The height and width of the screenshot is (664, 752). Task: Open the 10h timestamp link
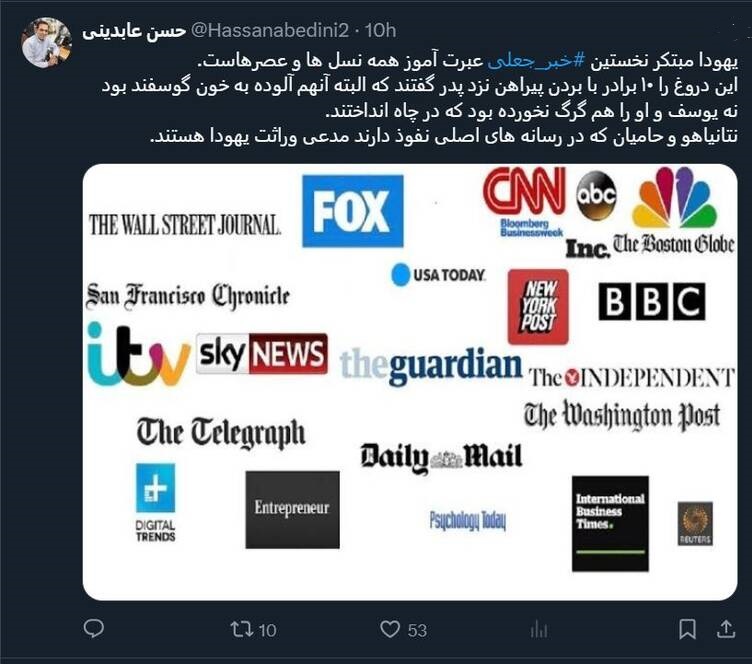[x=380, y=31]
